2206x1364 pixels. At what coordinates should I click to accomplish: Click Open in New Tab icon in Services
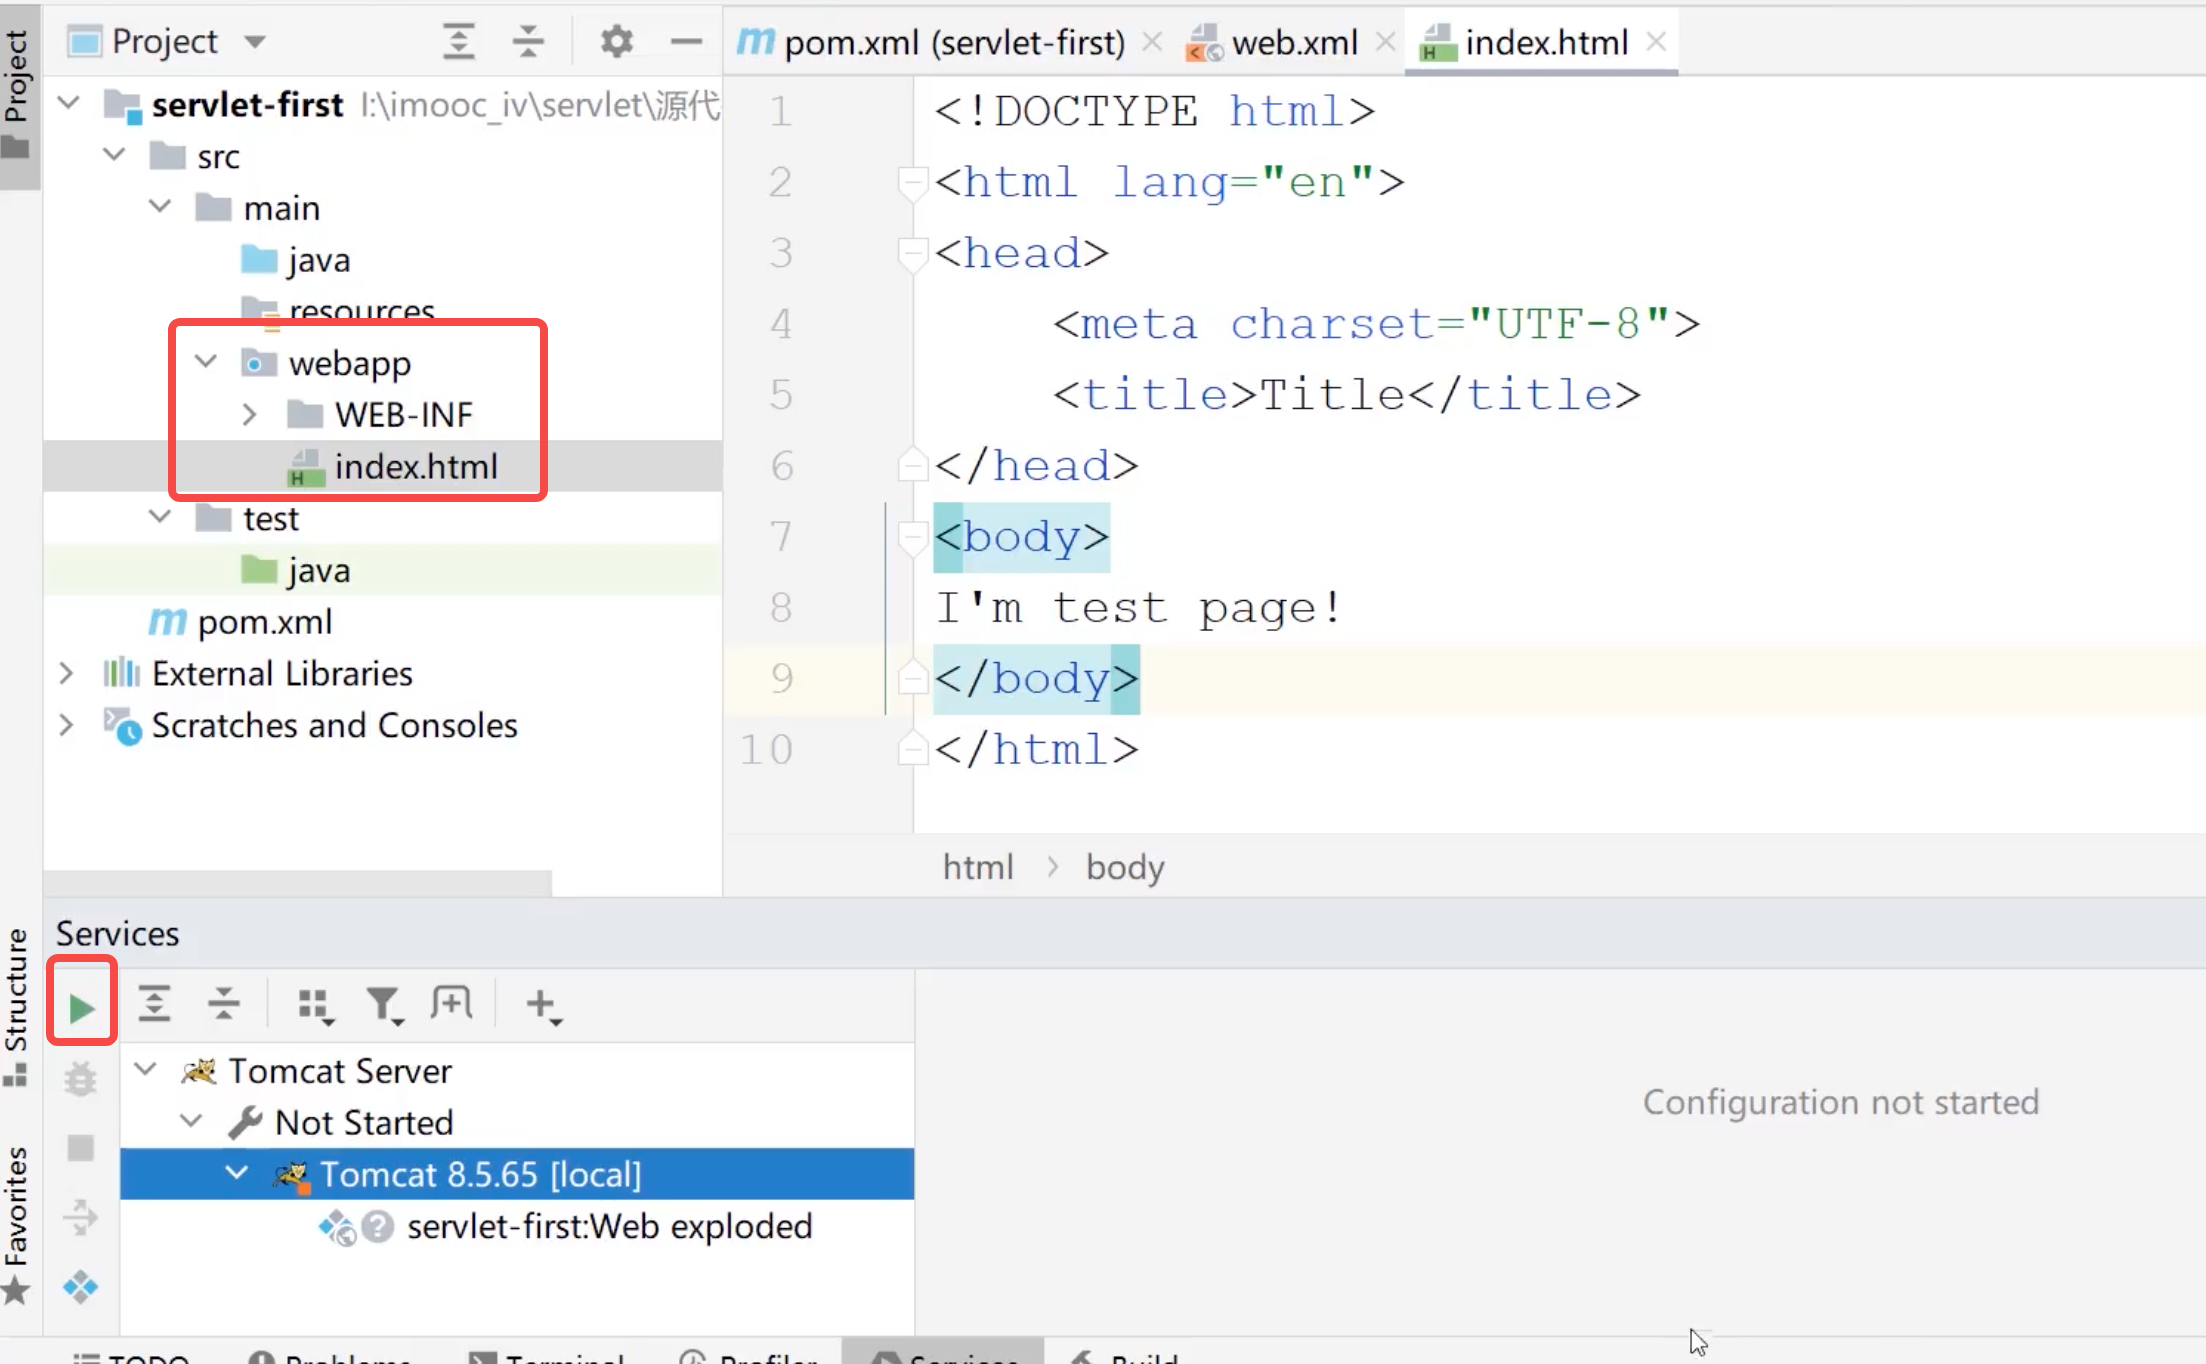451,1003
